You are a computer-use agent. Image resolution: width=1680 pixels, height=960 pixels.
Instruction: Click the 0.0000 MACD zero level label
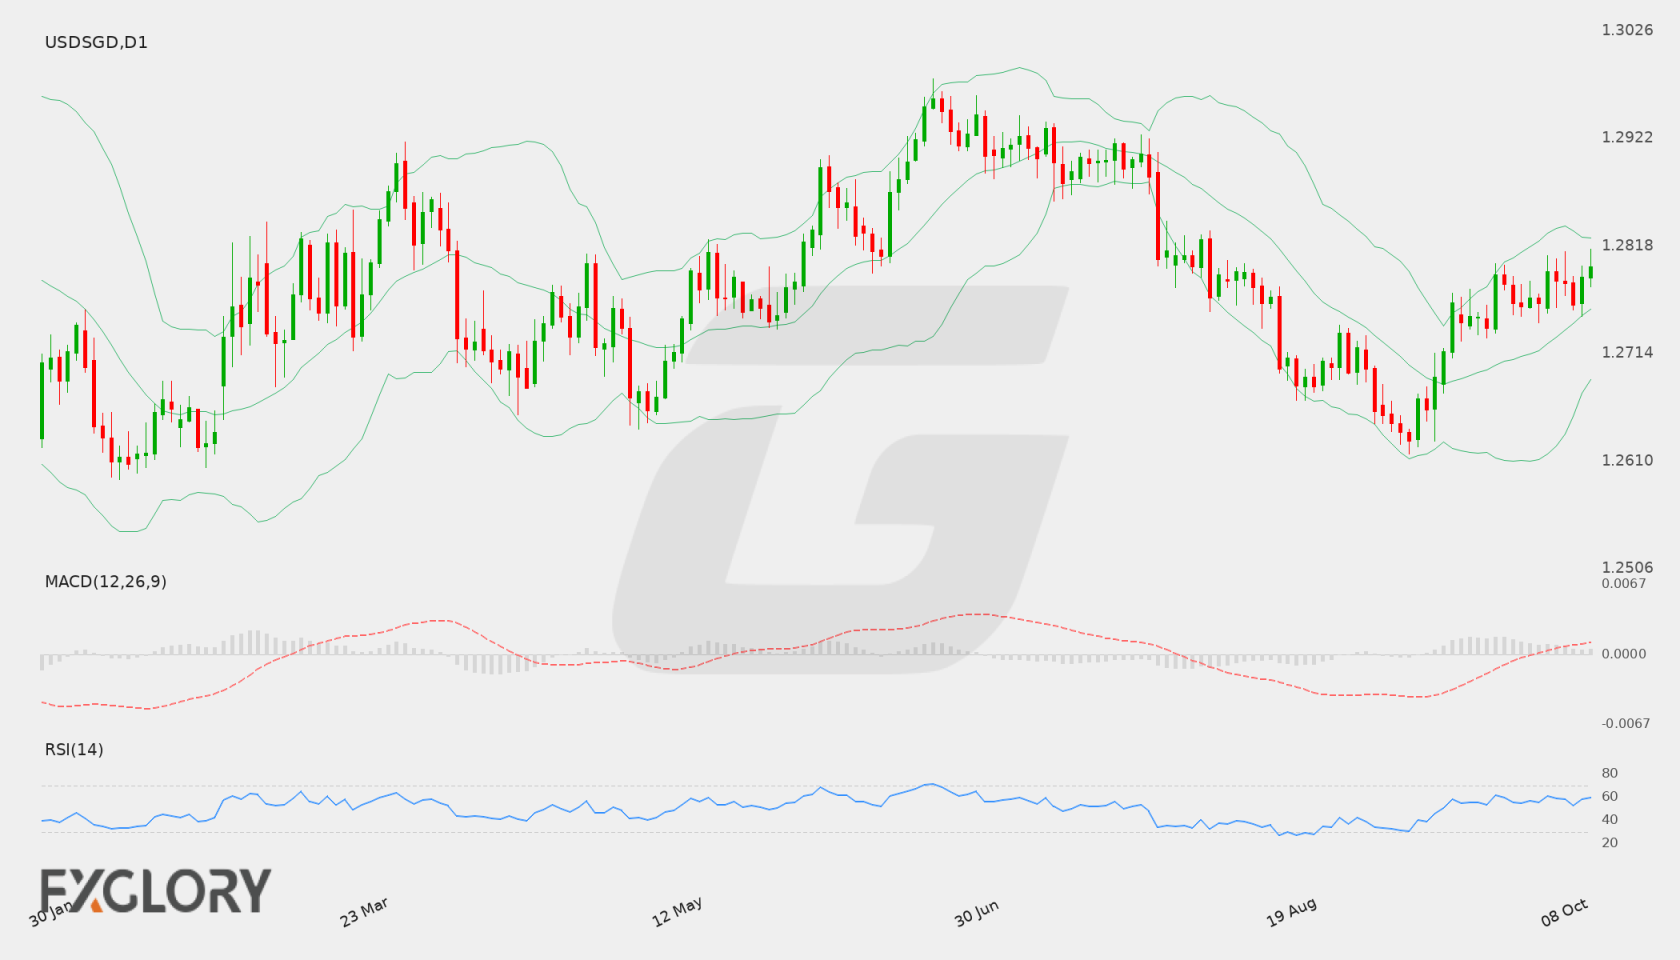[1624, 653]
